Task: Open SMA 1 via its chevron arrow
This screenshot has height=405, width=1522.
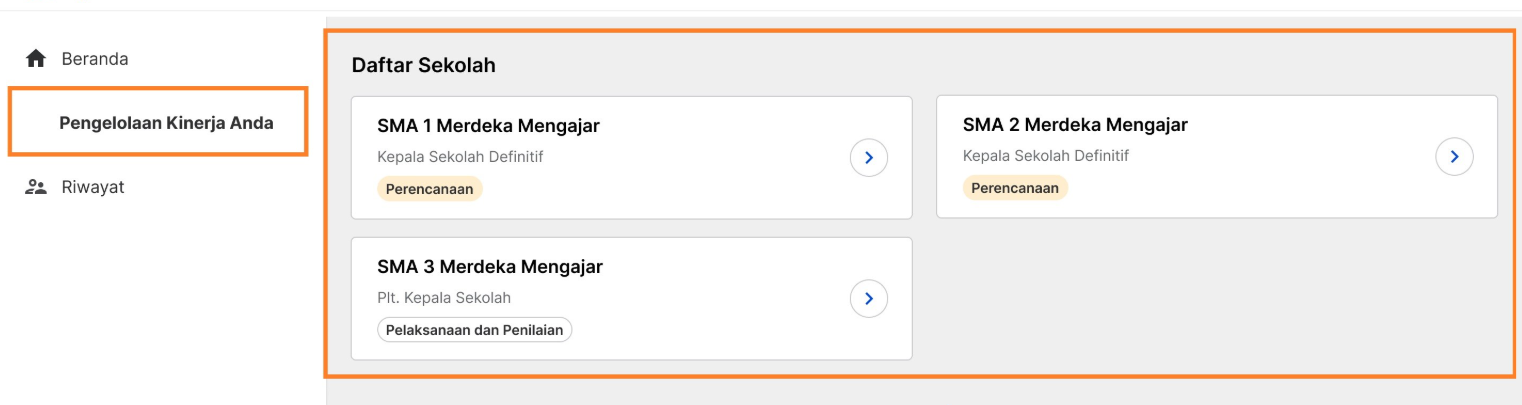Action: [869, 157]
